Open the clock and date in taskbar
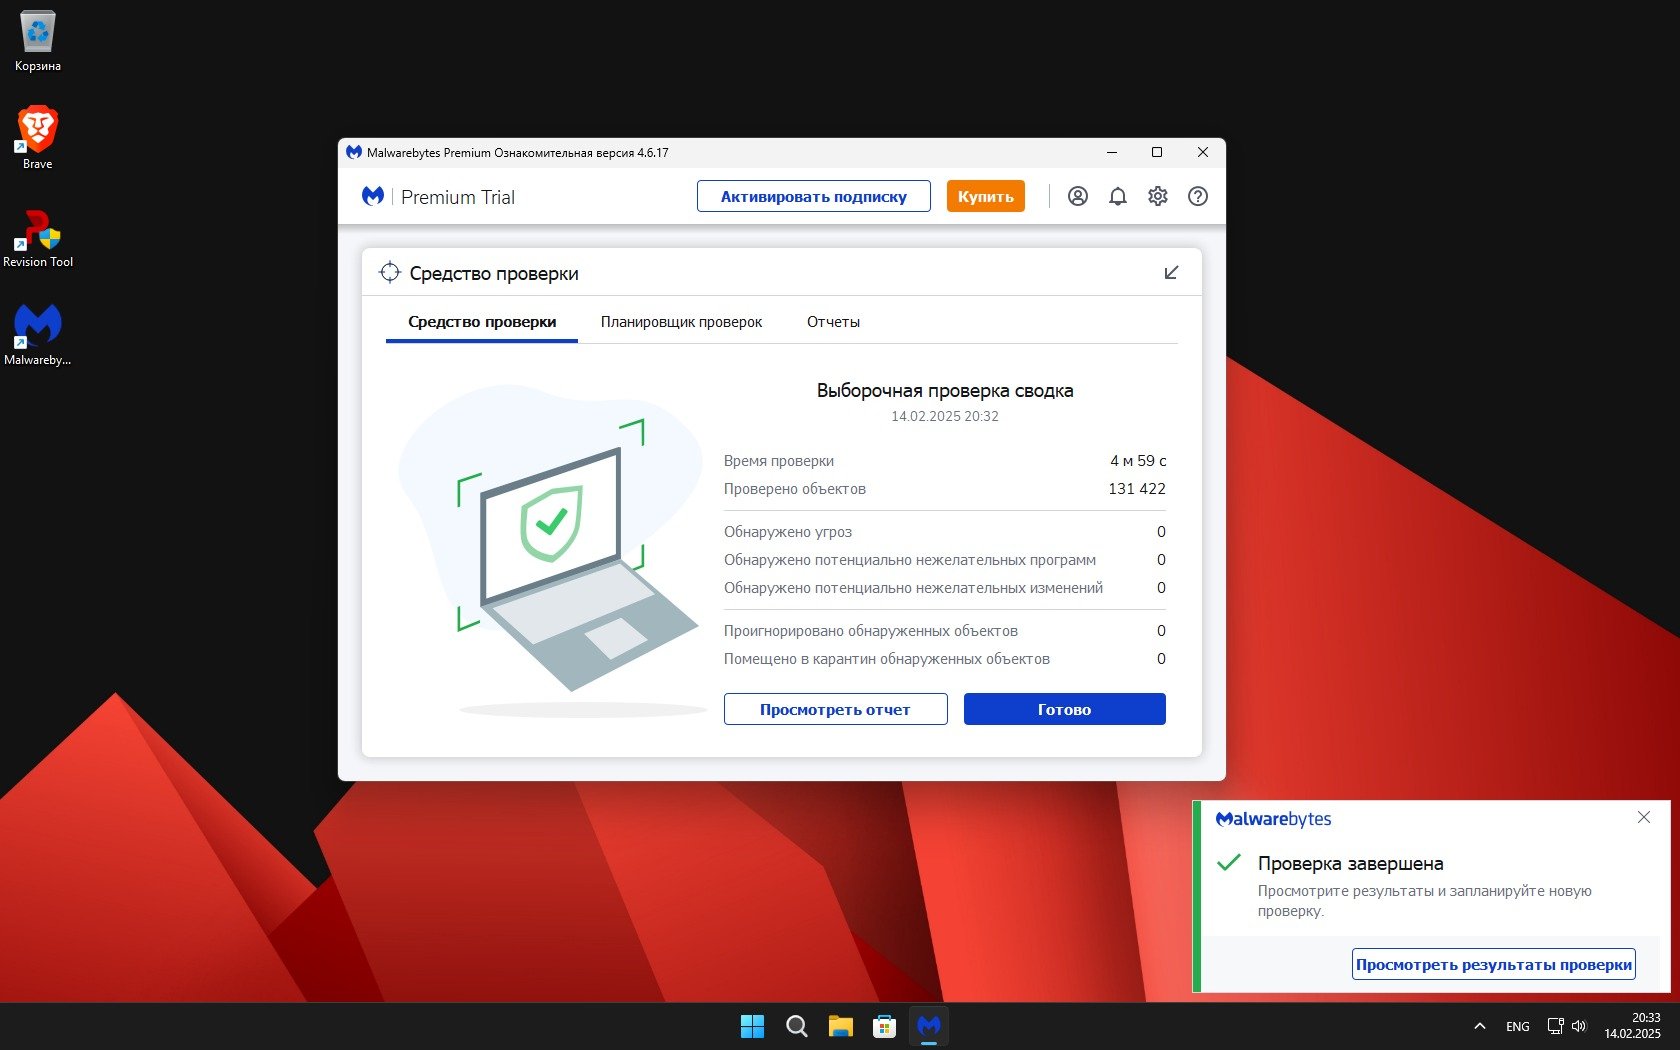Image resolution: width=1680 pixels, height=1050 pixels. tap(1632, 1026)
